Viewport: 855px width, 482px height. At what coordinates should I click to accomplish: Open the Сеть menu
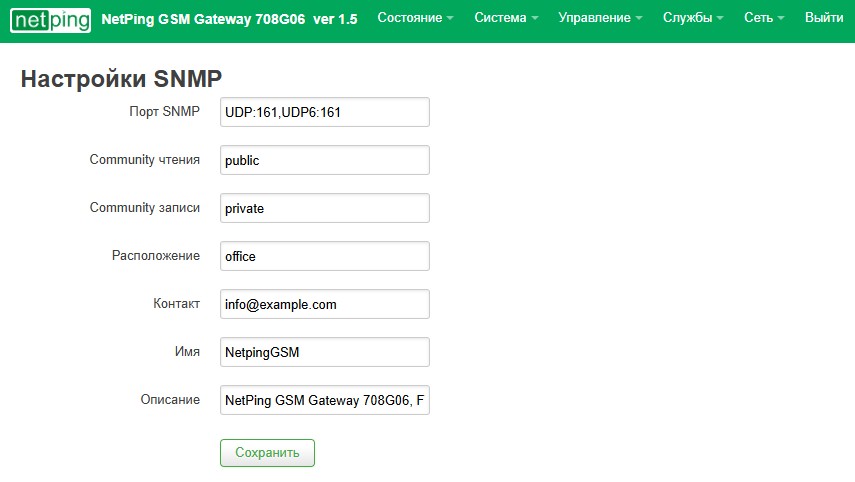(764, 18)
